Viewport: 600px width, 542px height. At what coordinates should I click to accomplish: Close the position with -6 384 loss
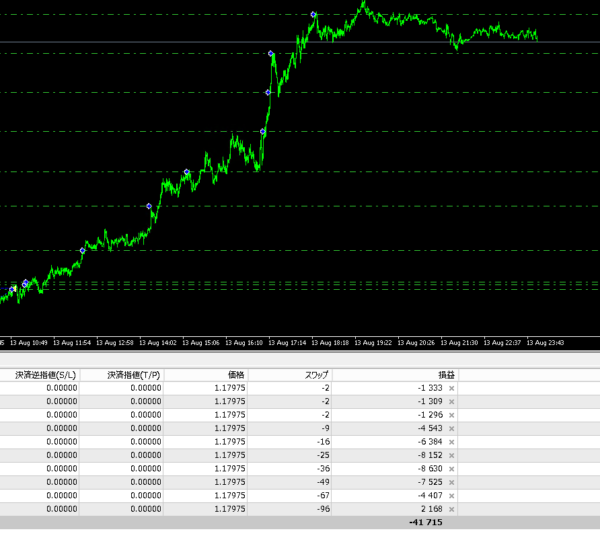click(x=452, y=442)
